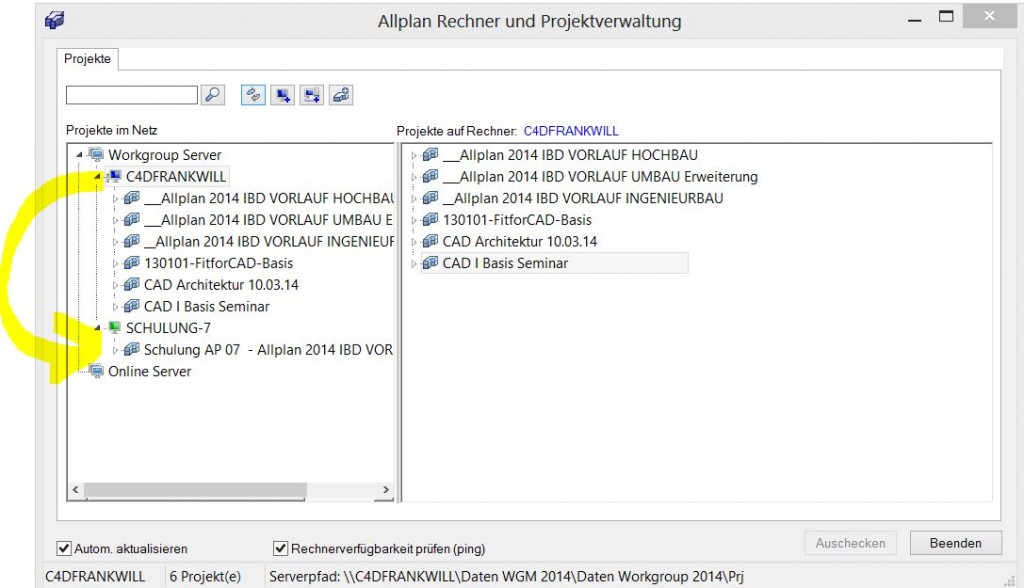
Task: Toggle the Autom. aktualisieren checkbox
Action: 65,548
